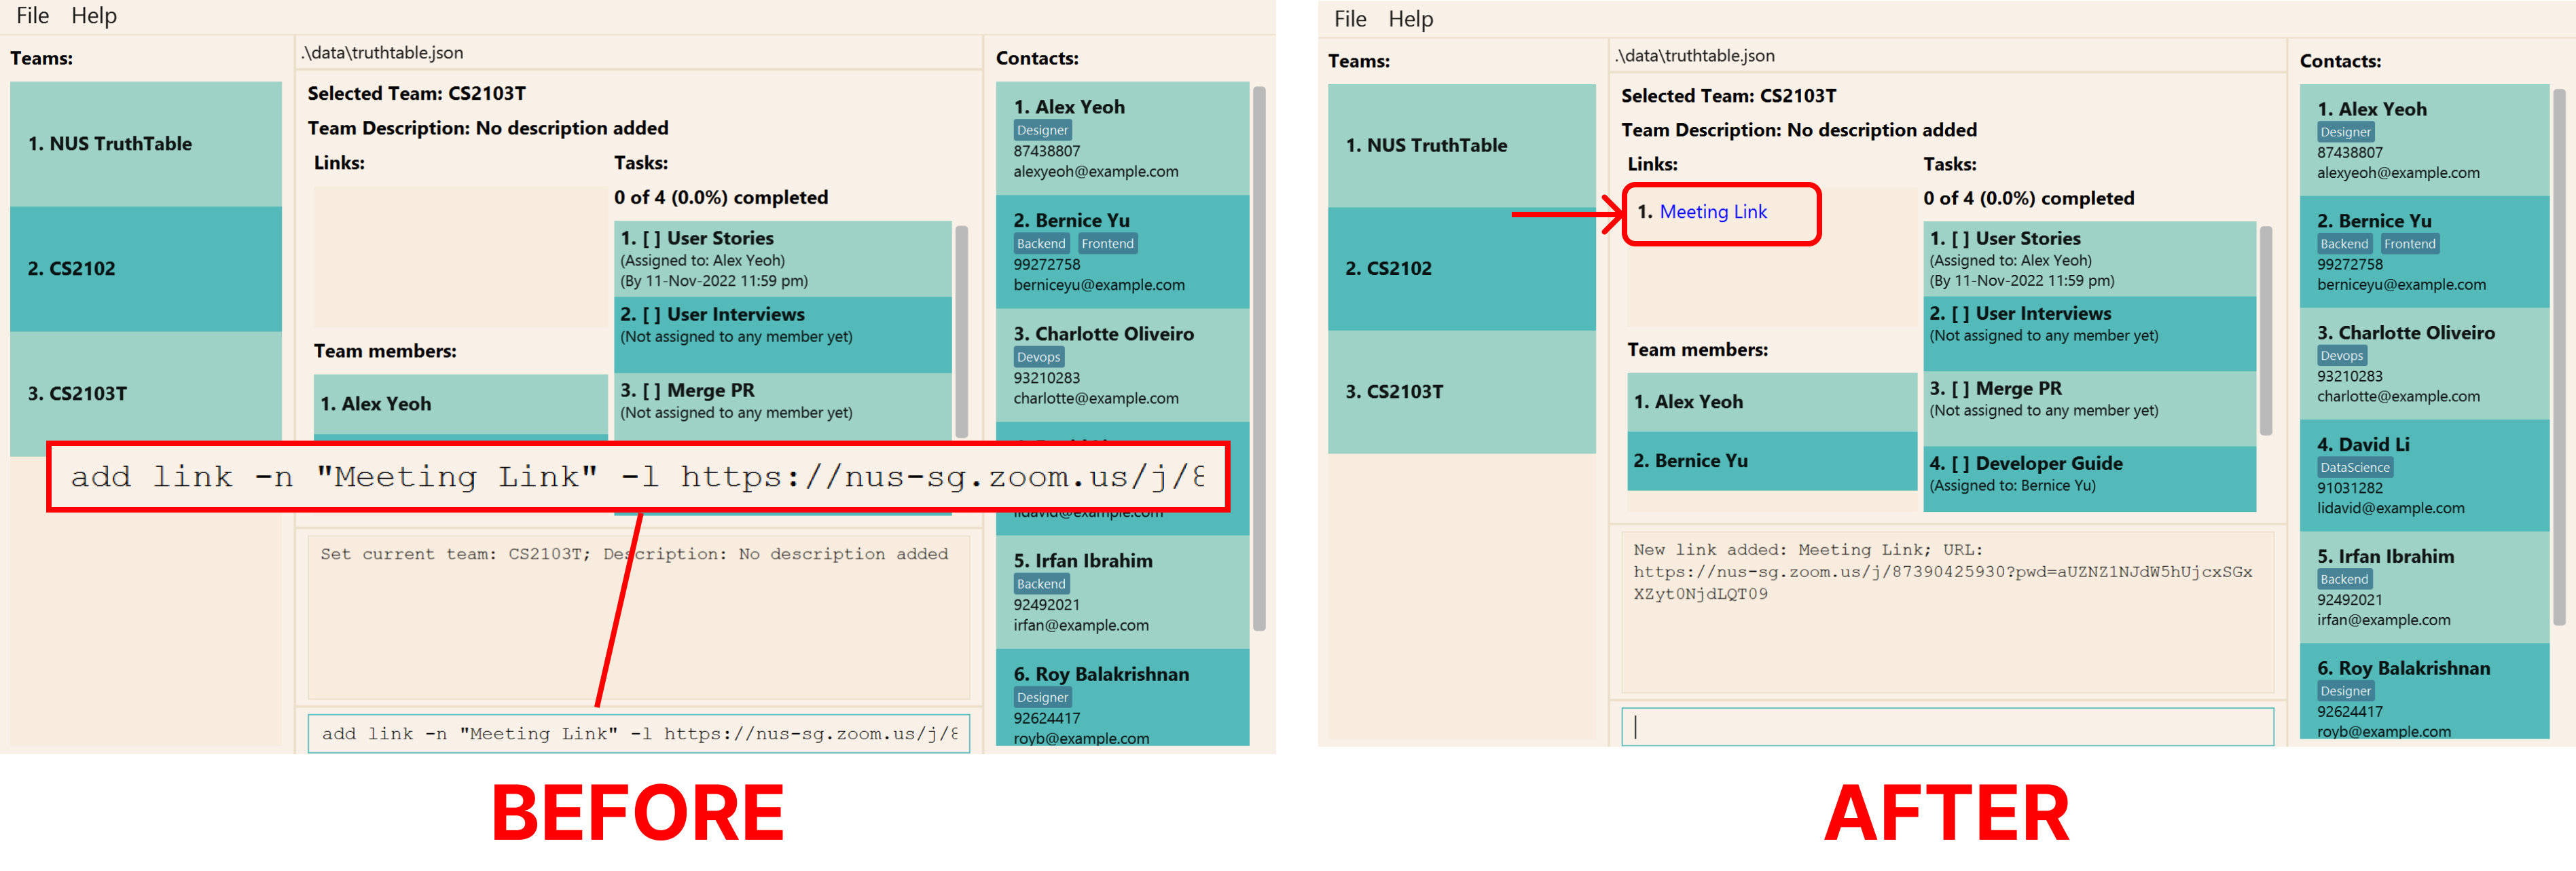Select Irfan Ibrahim contact in AFTER window
The height and width of the screenshot is (871, 2576).
(x=2424, y=588)
